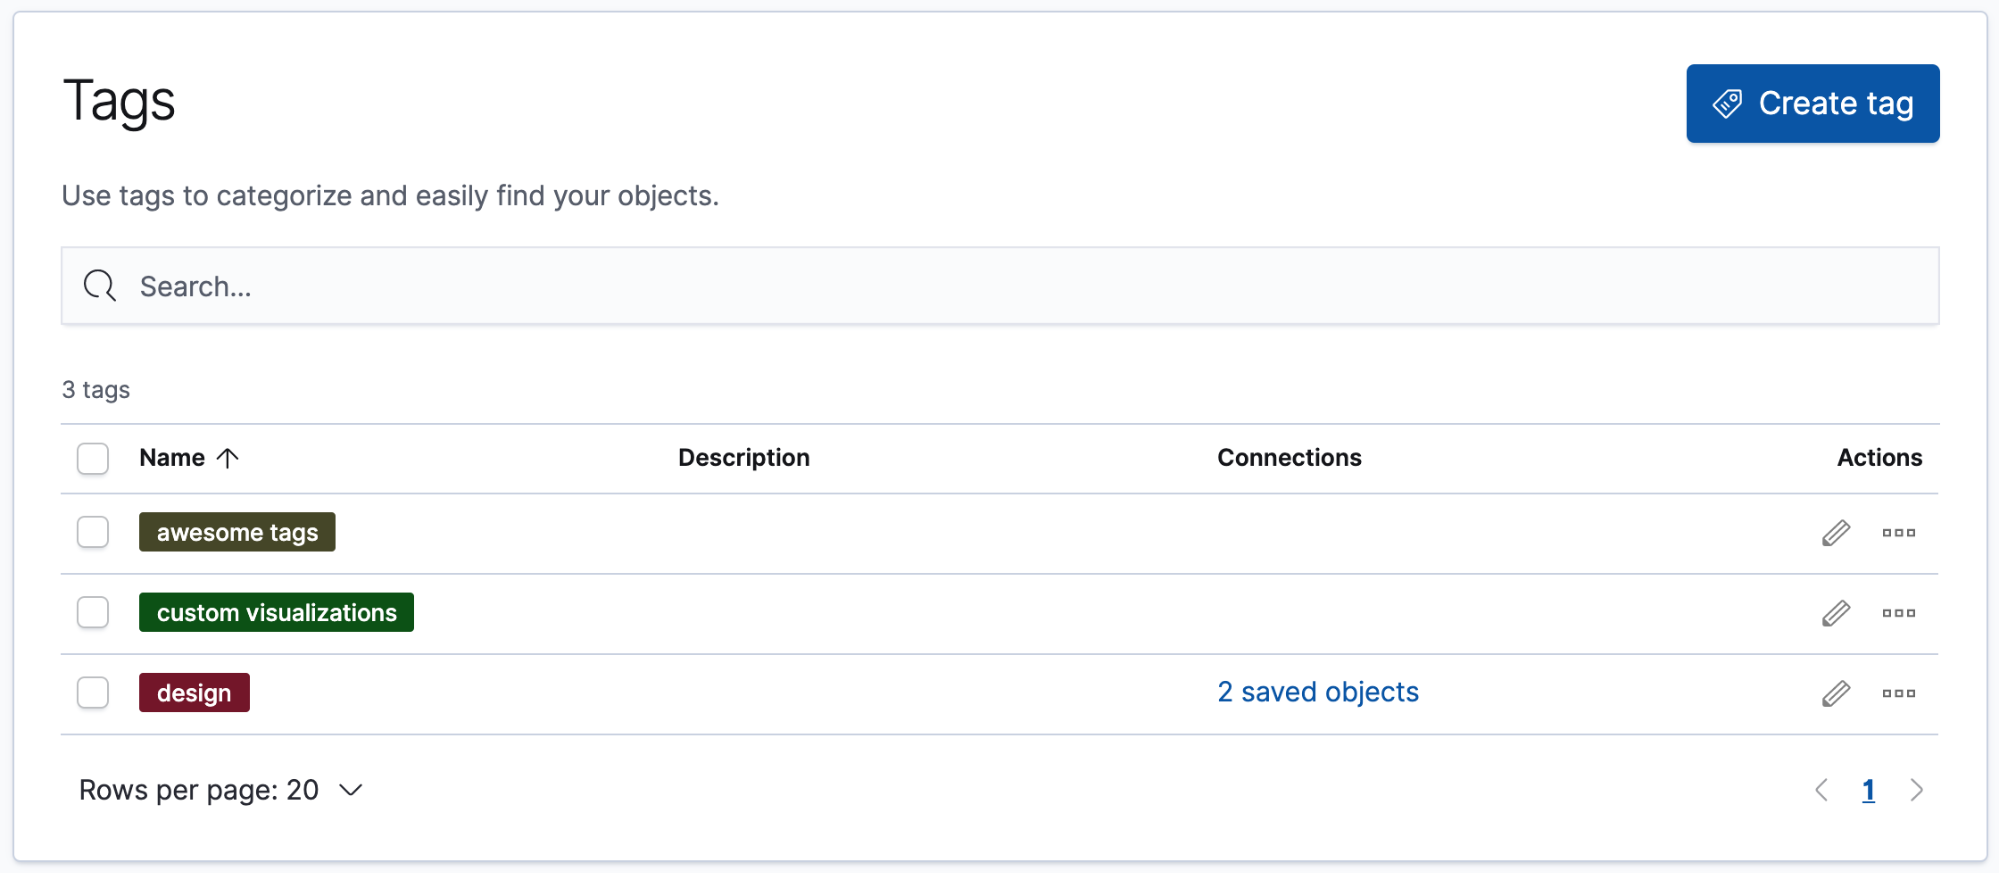Image resolution: width=1999 pixels, height=873 pixels.
Task: Edit the awesome tags tag with the pencil icon
Action: click(x=1835, y=532)
